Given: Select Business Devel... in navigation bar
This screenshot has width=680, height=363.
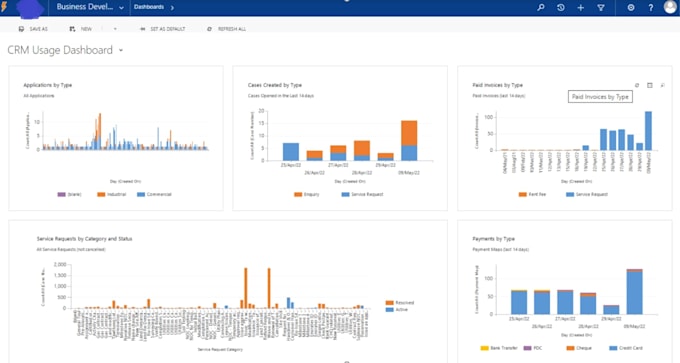Looking at the screenshot, I should 85,7.
